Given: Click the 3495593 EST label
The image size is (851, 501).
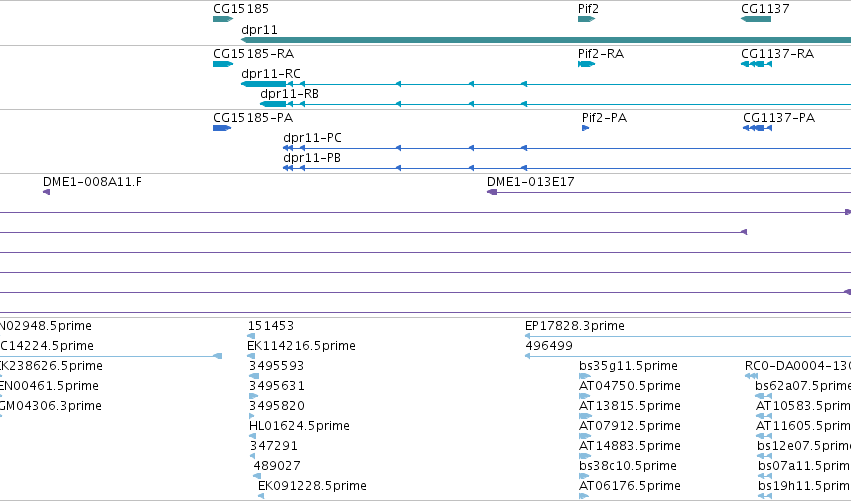Looking at the screenshot, I should tap(276, 366).
